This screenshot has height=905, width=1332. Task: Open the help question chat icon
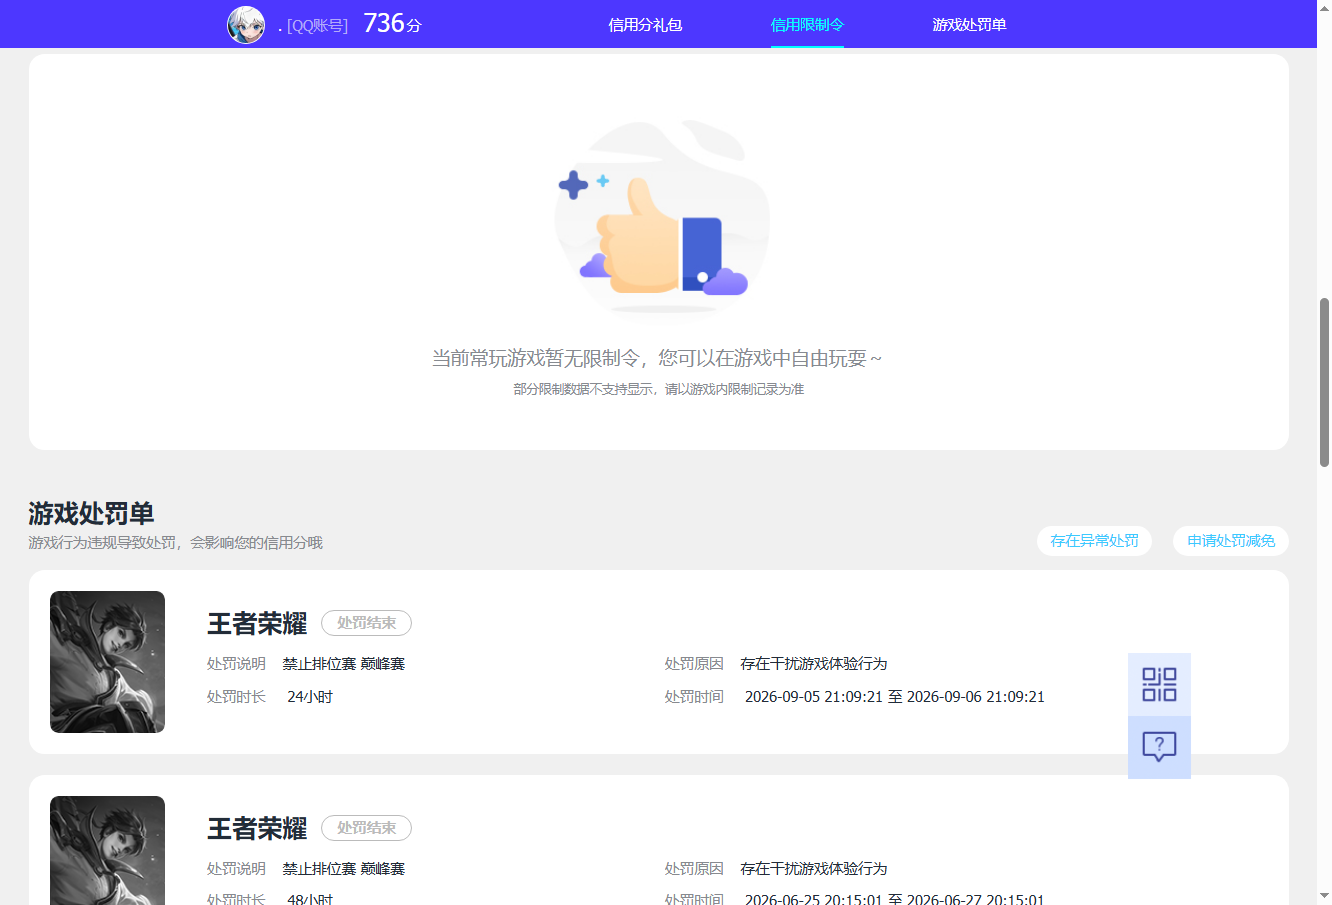click(1159, 747)
